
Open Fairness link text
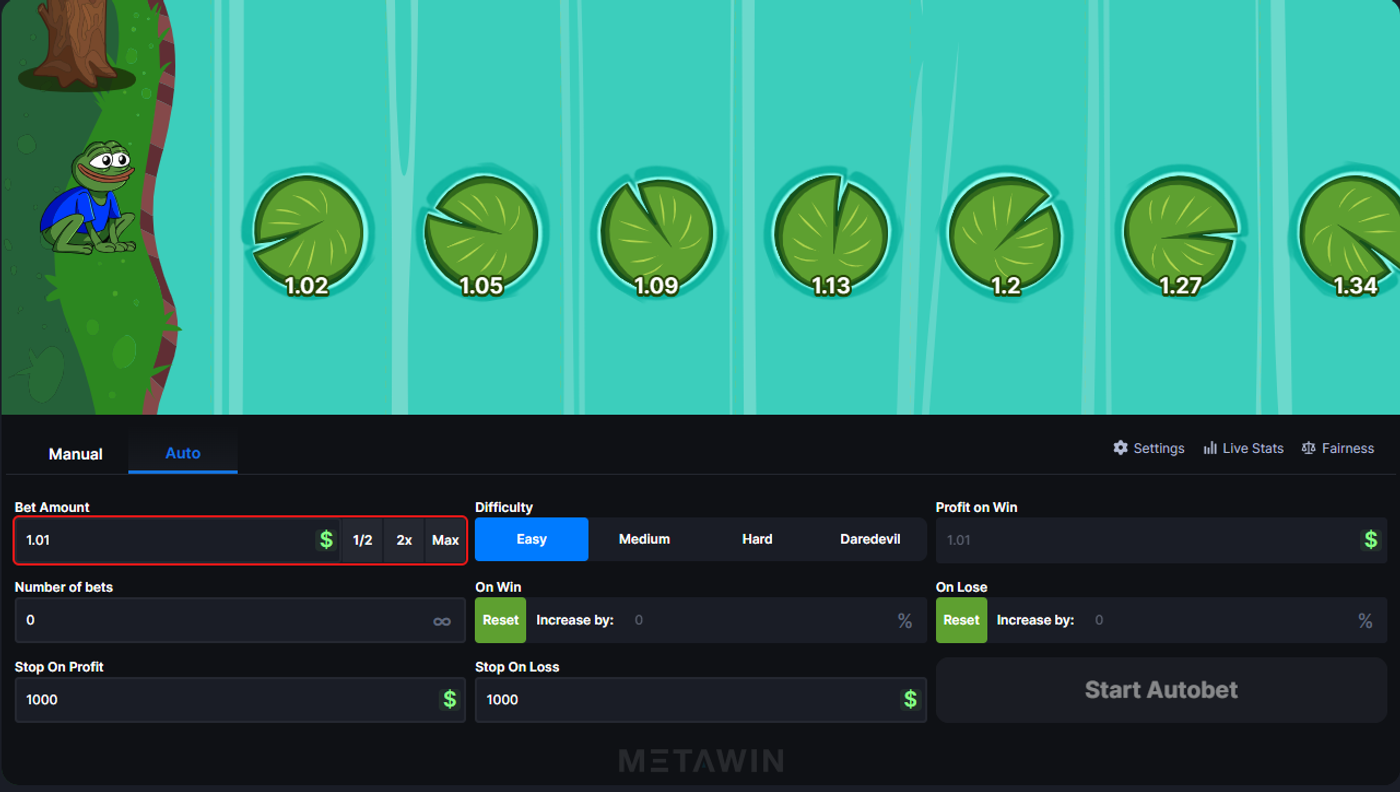pyautogui.click(x=1348, y=448)
